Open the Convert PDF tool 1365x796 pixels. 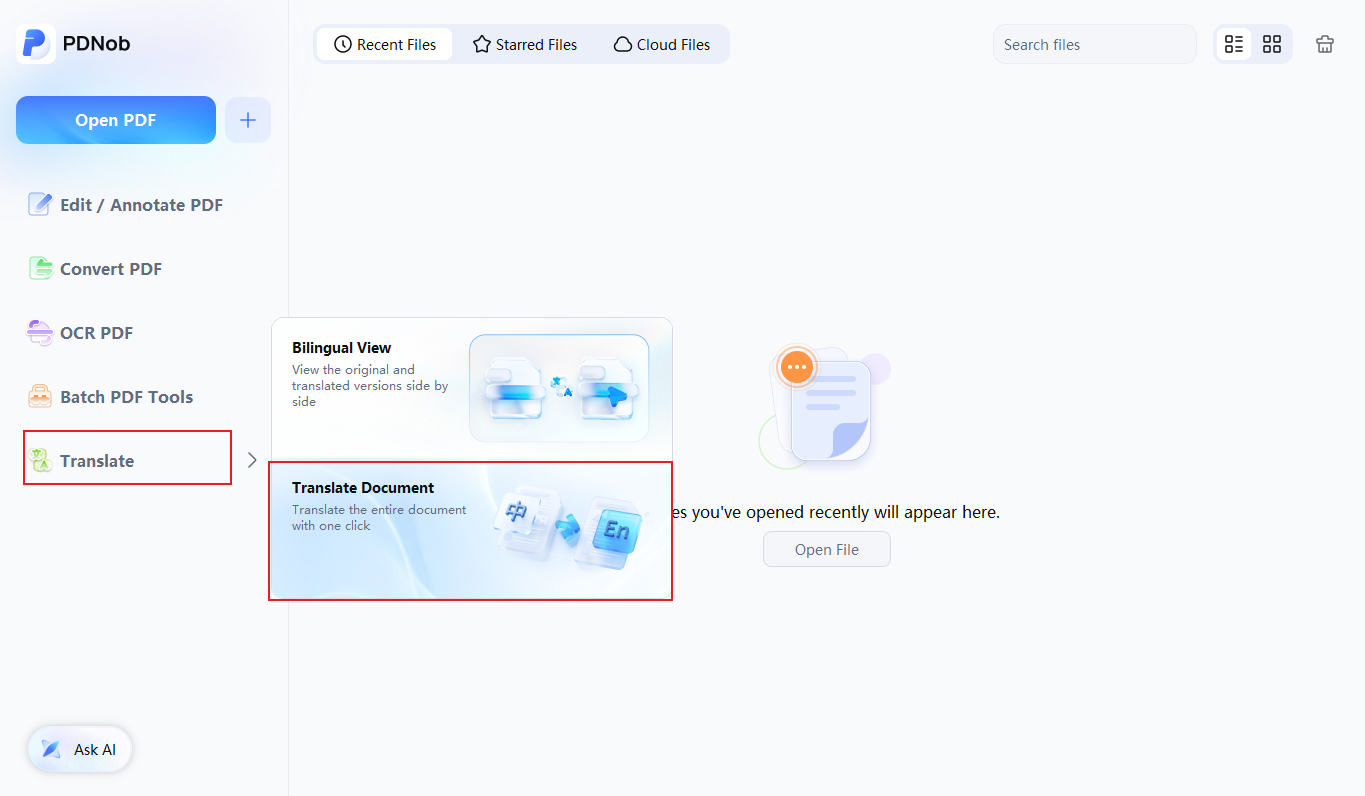[x=96, y=269]
